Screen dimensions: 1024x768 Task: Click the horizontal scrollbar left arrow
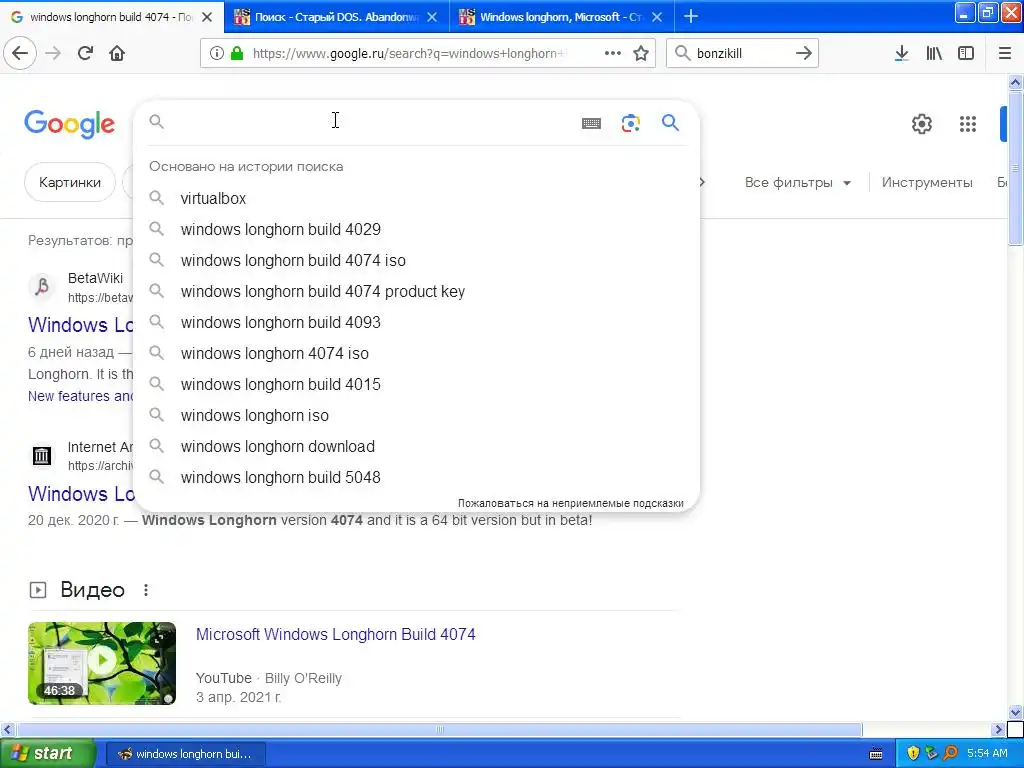pyautogui.click(x=8, y=729)
